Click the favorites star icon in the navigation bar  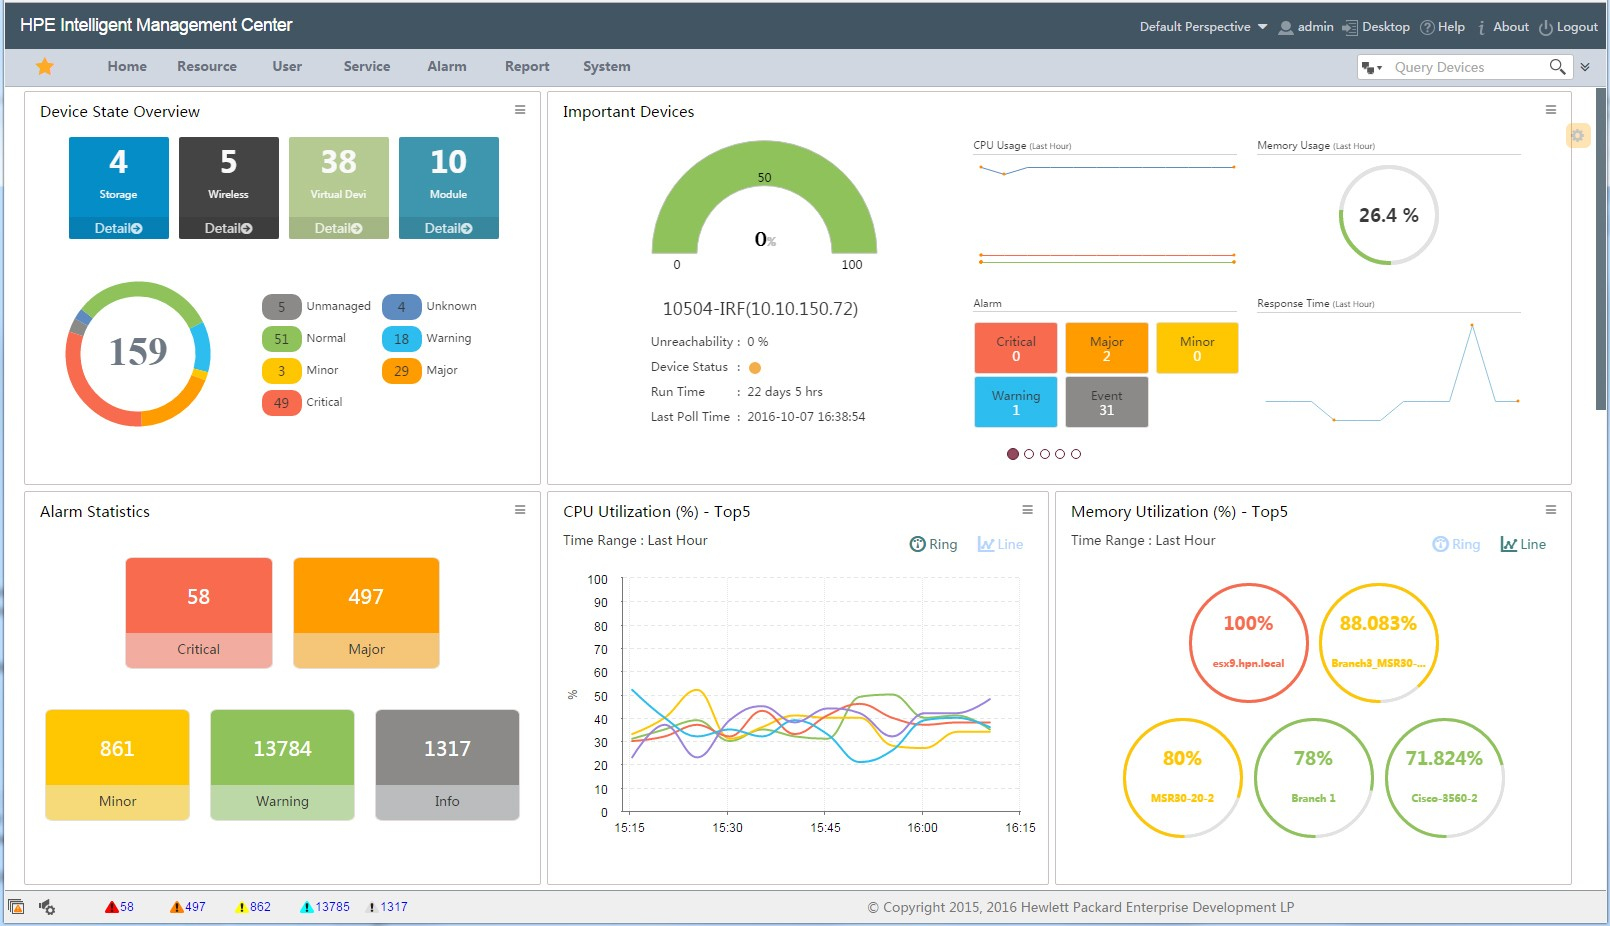[x=44, y=66]
